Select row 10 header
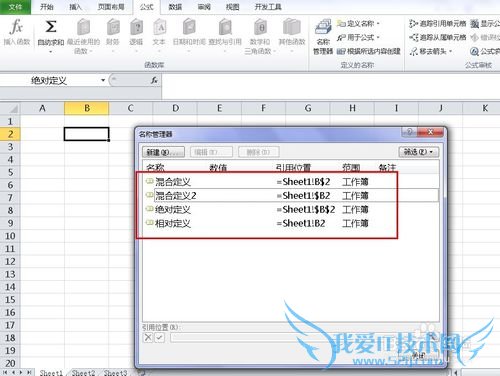The width and height of the screenshot is (500, 376). point(10,236)
